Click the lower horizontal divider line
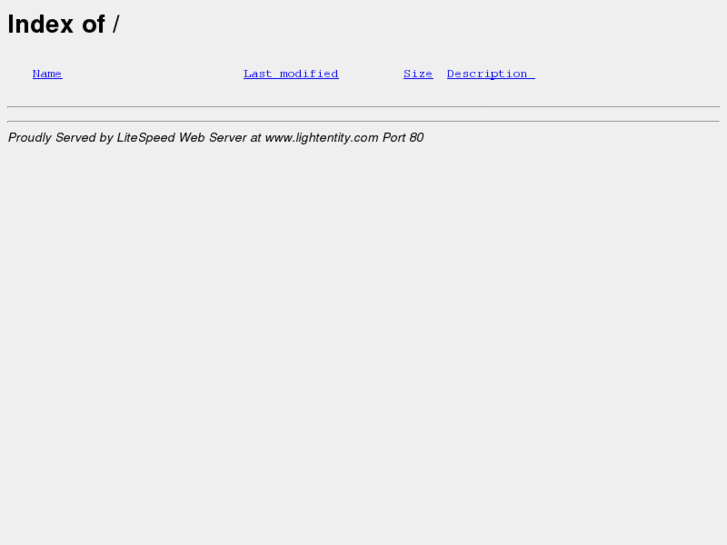Viewport: 727px width, 545px height. pos(364,122)
